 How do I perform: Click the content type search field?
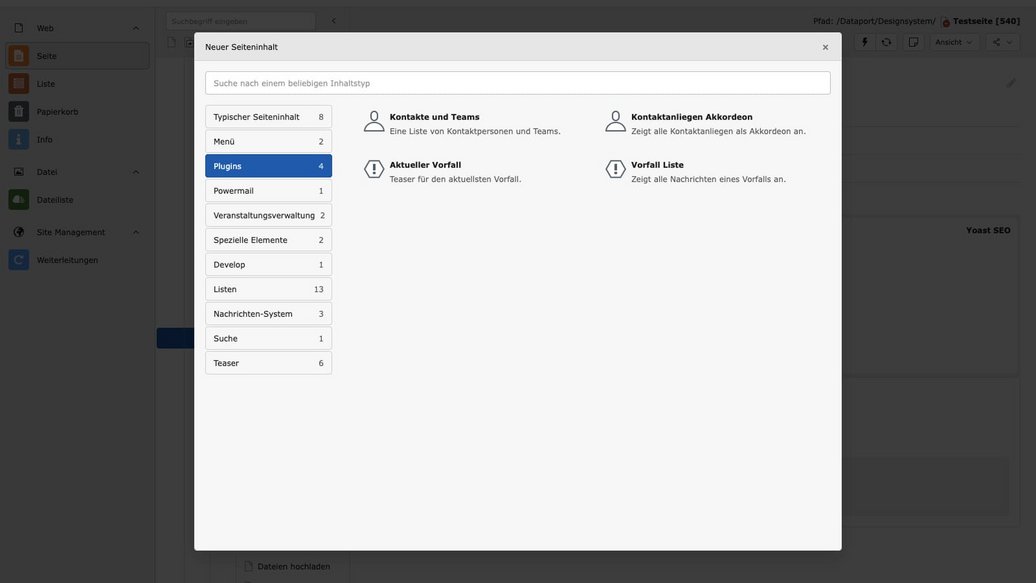pos(517,83)
